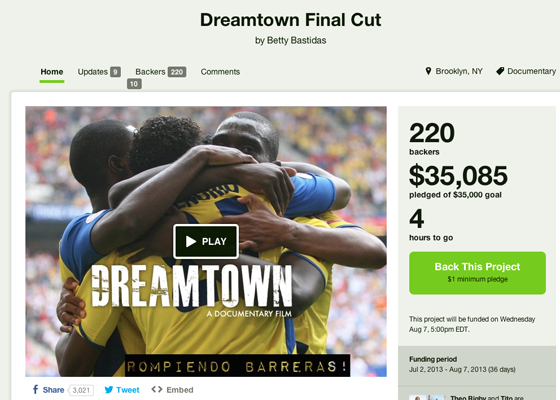The height and width of the screenshot is (400, 560).
Task: Click the Tweet link
Action: click(128, 390)
